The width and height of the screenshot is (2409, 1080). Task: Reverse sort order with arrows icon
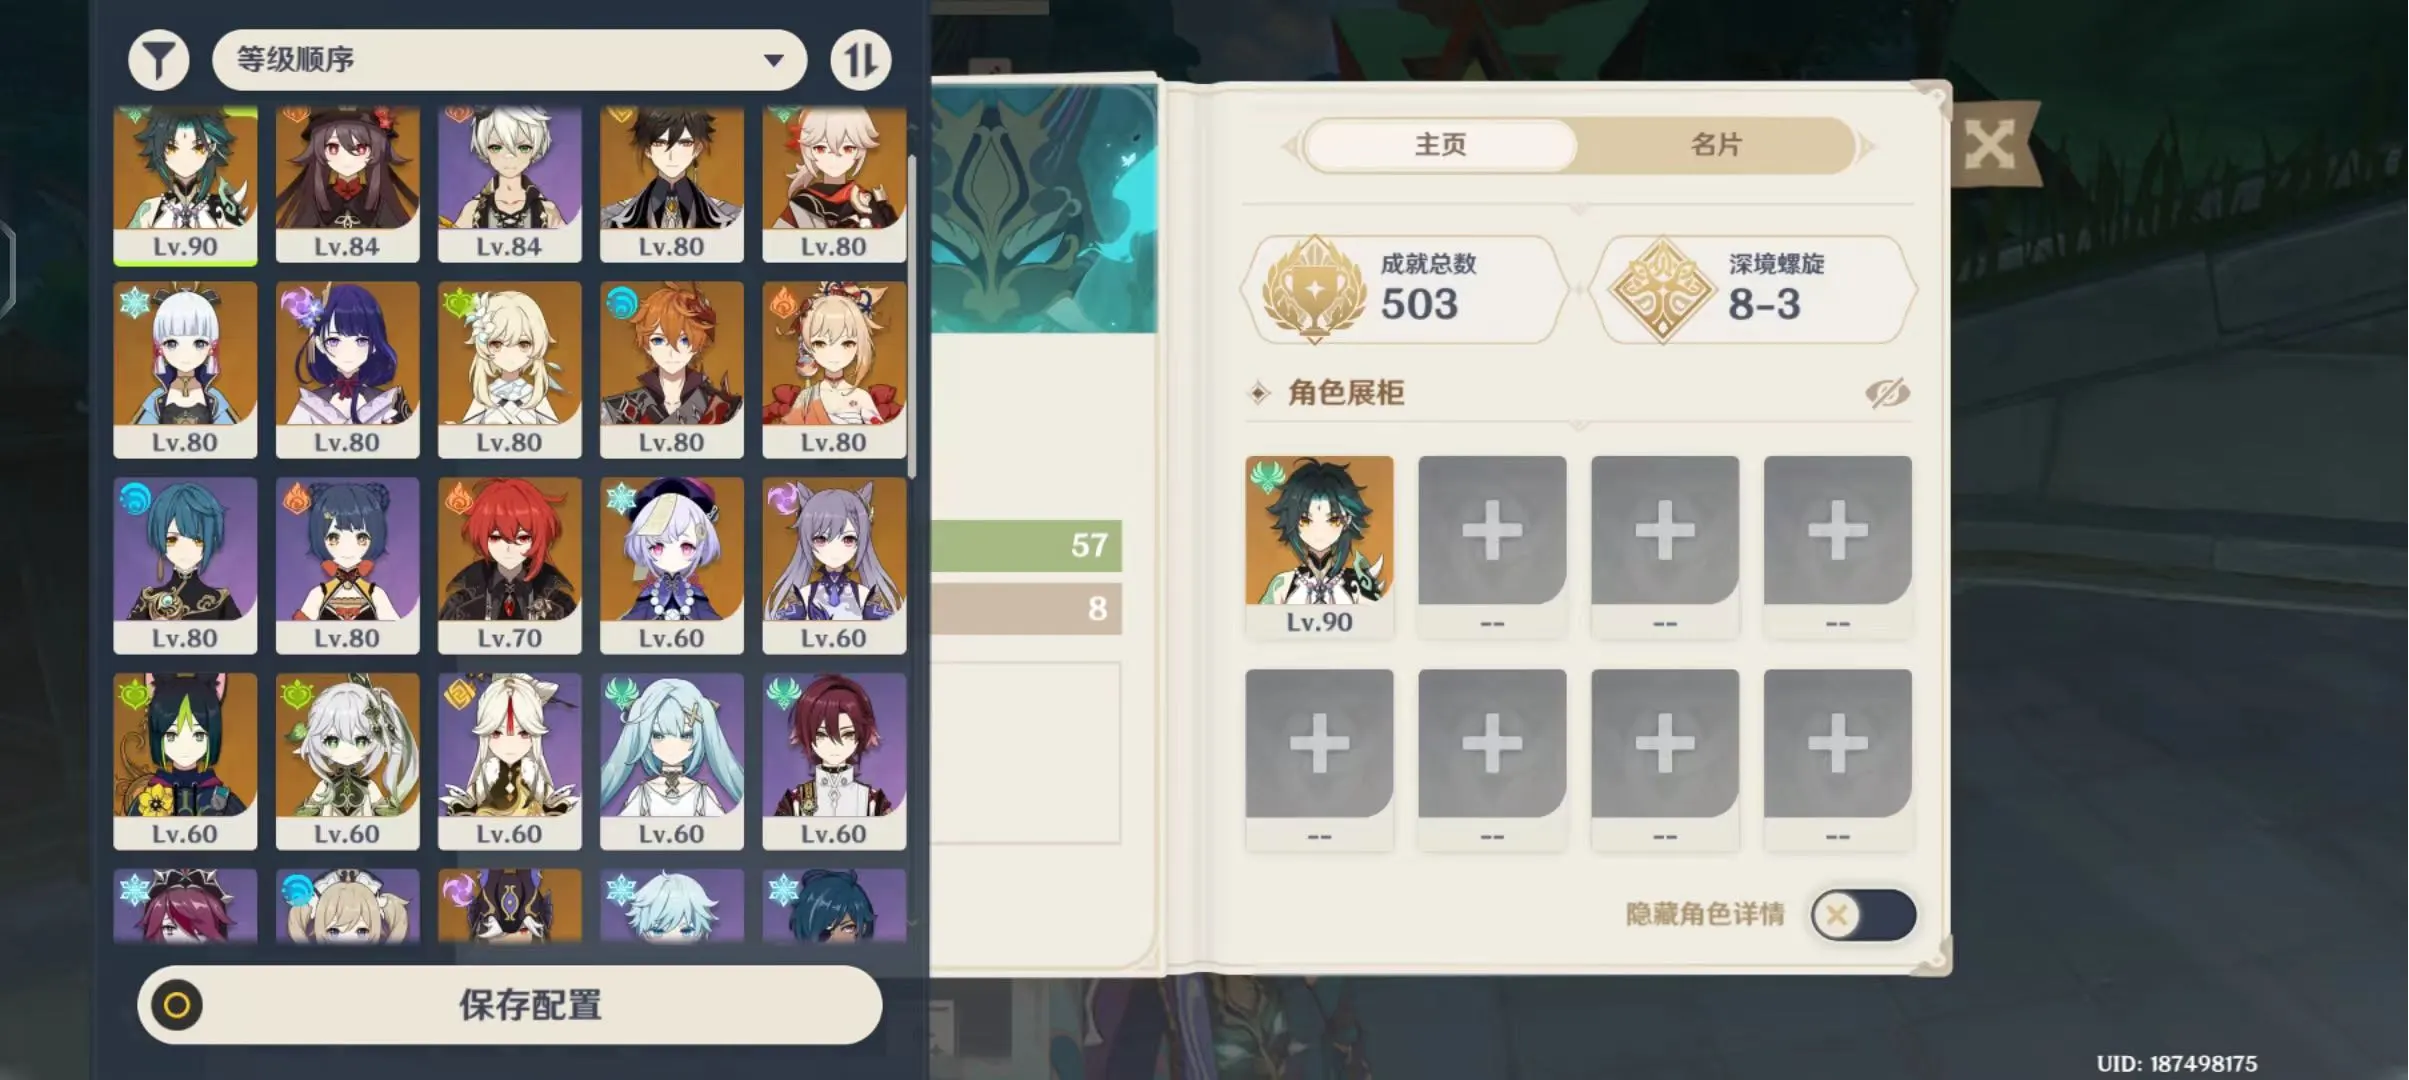coord(861,60)
